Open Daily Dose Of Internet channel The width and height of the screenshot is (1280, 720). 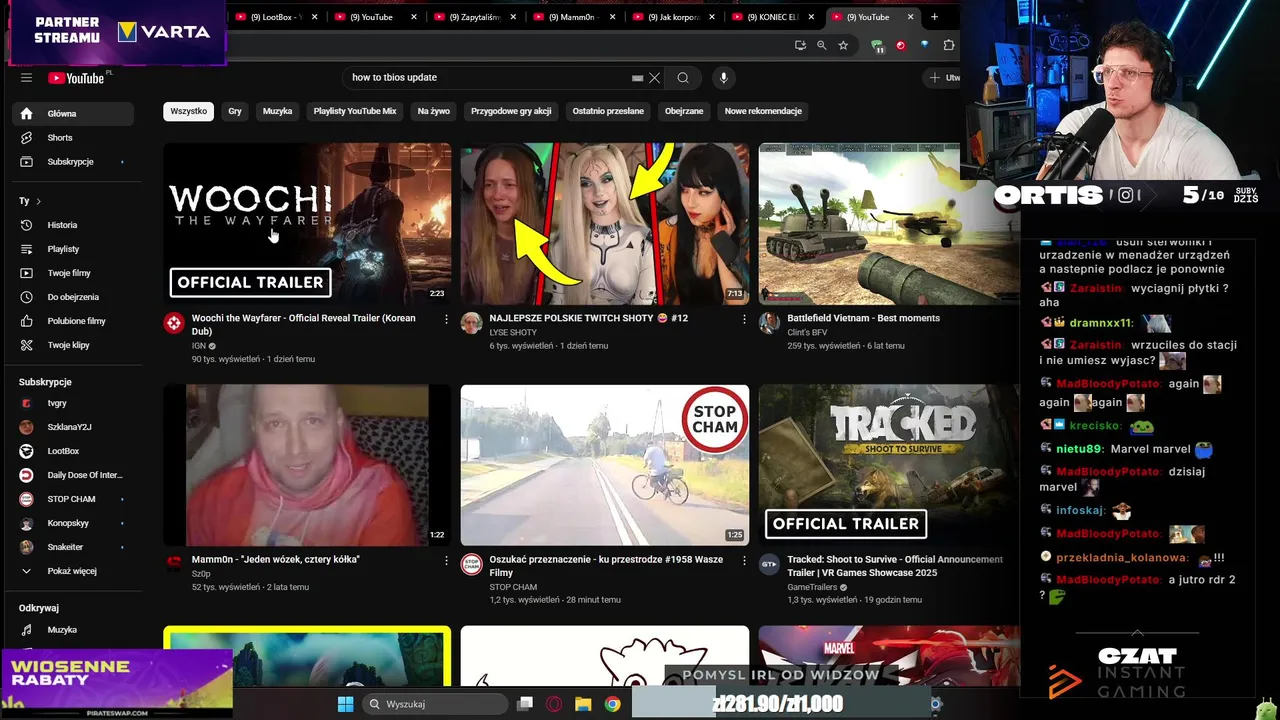coord(73,475)
